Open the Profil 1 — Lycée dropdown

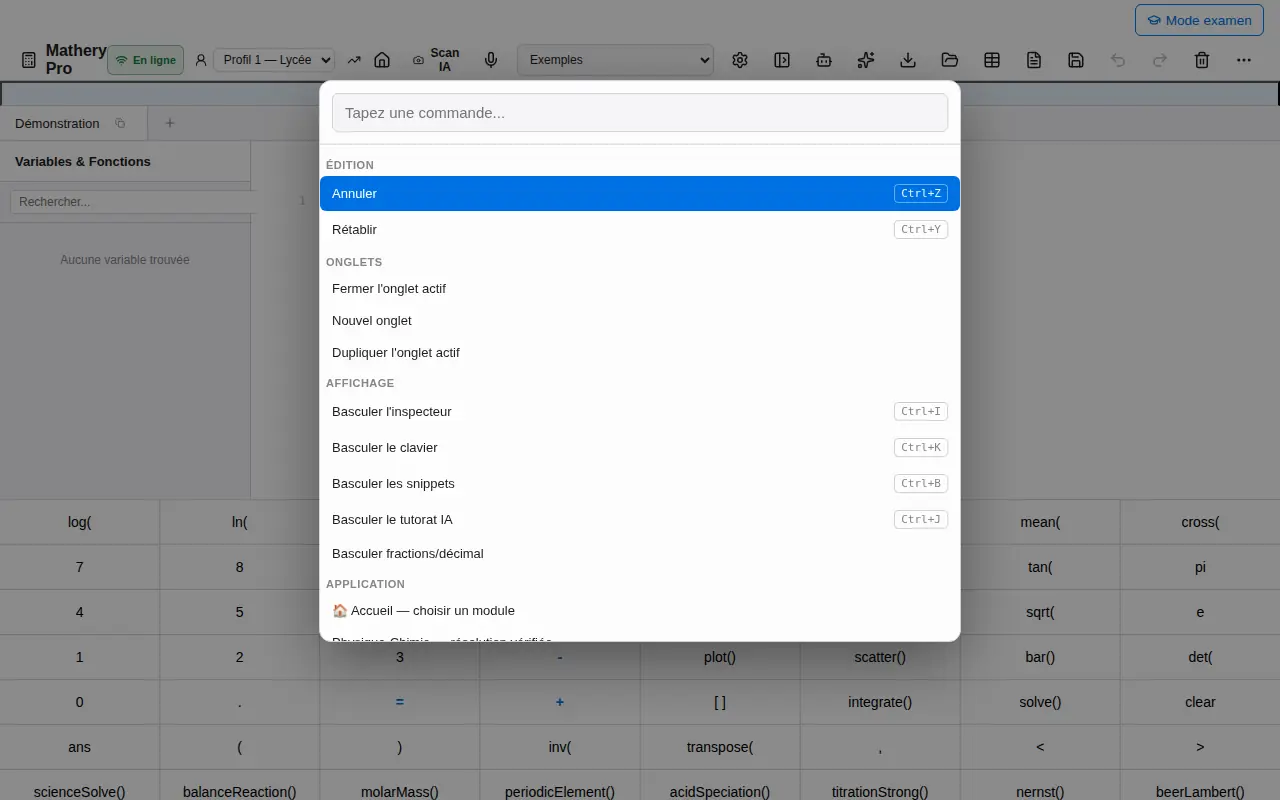click(x=274, y=60)
